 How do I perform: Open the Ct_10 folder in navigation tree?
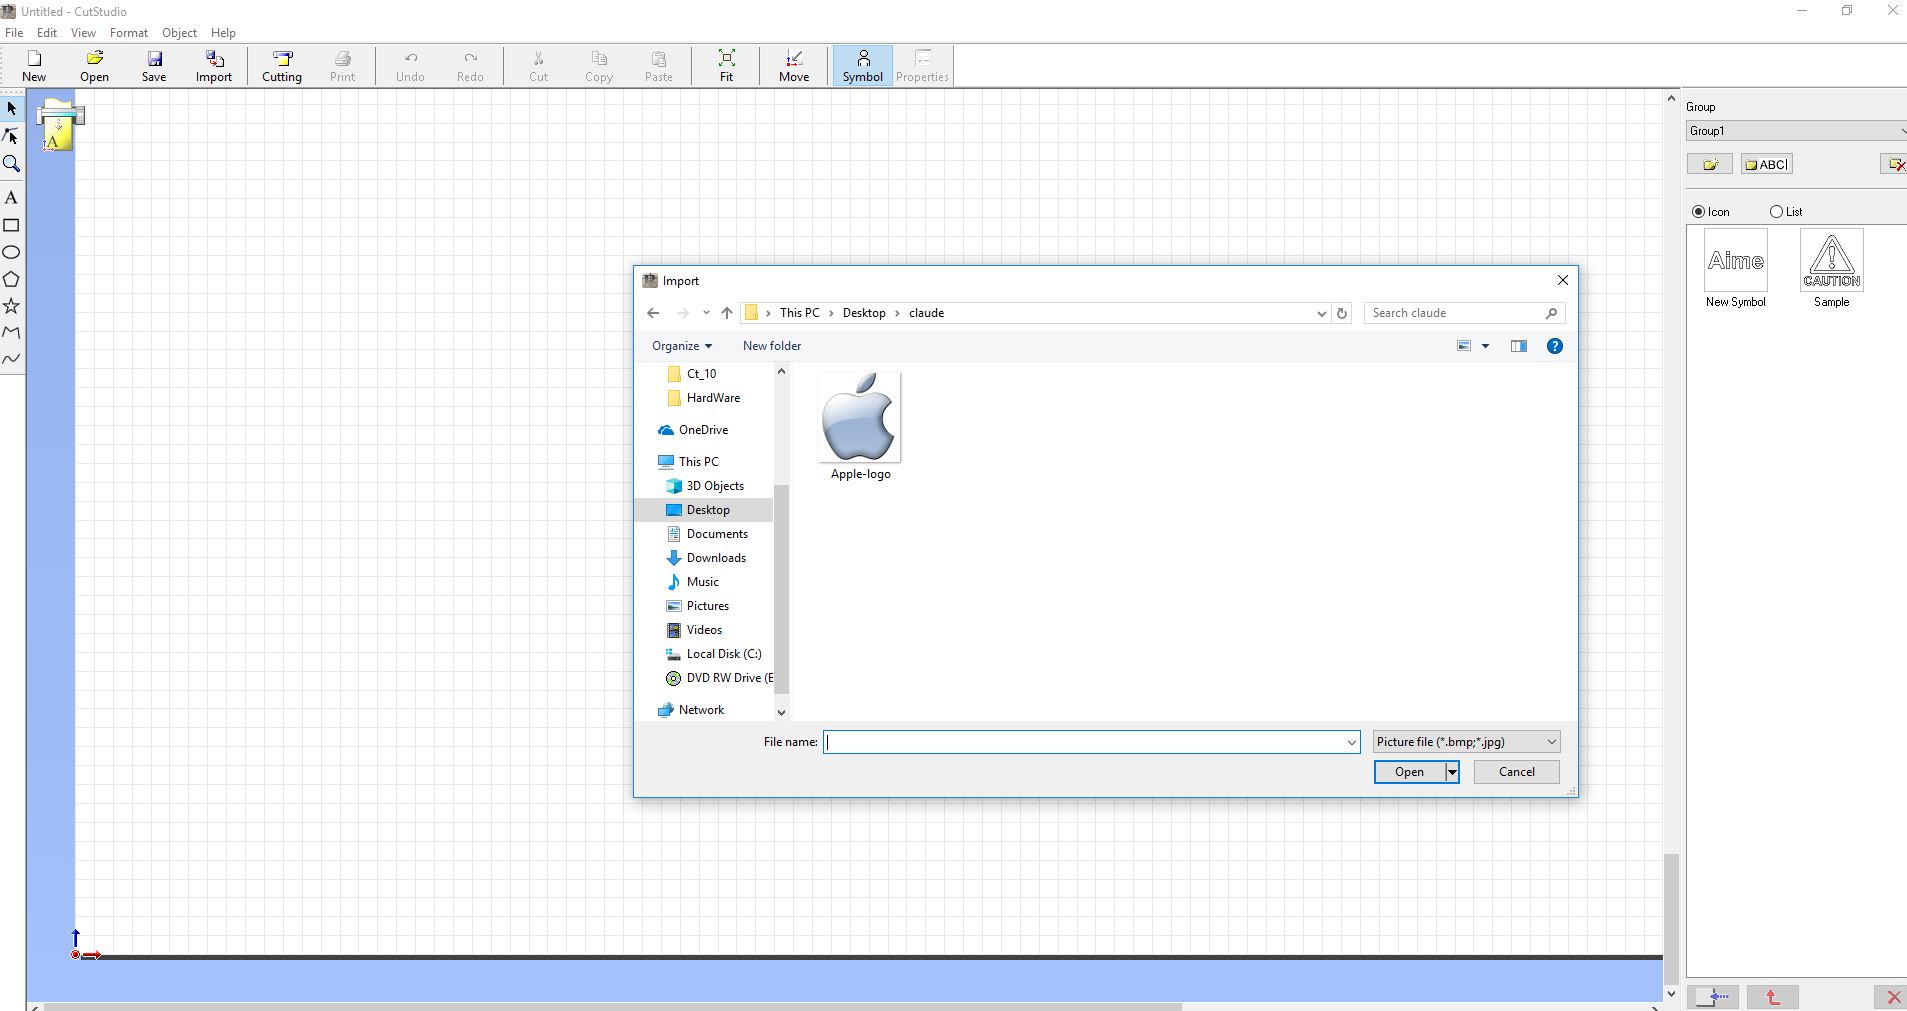point(701,374)
